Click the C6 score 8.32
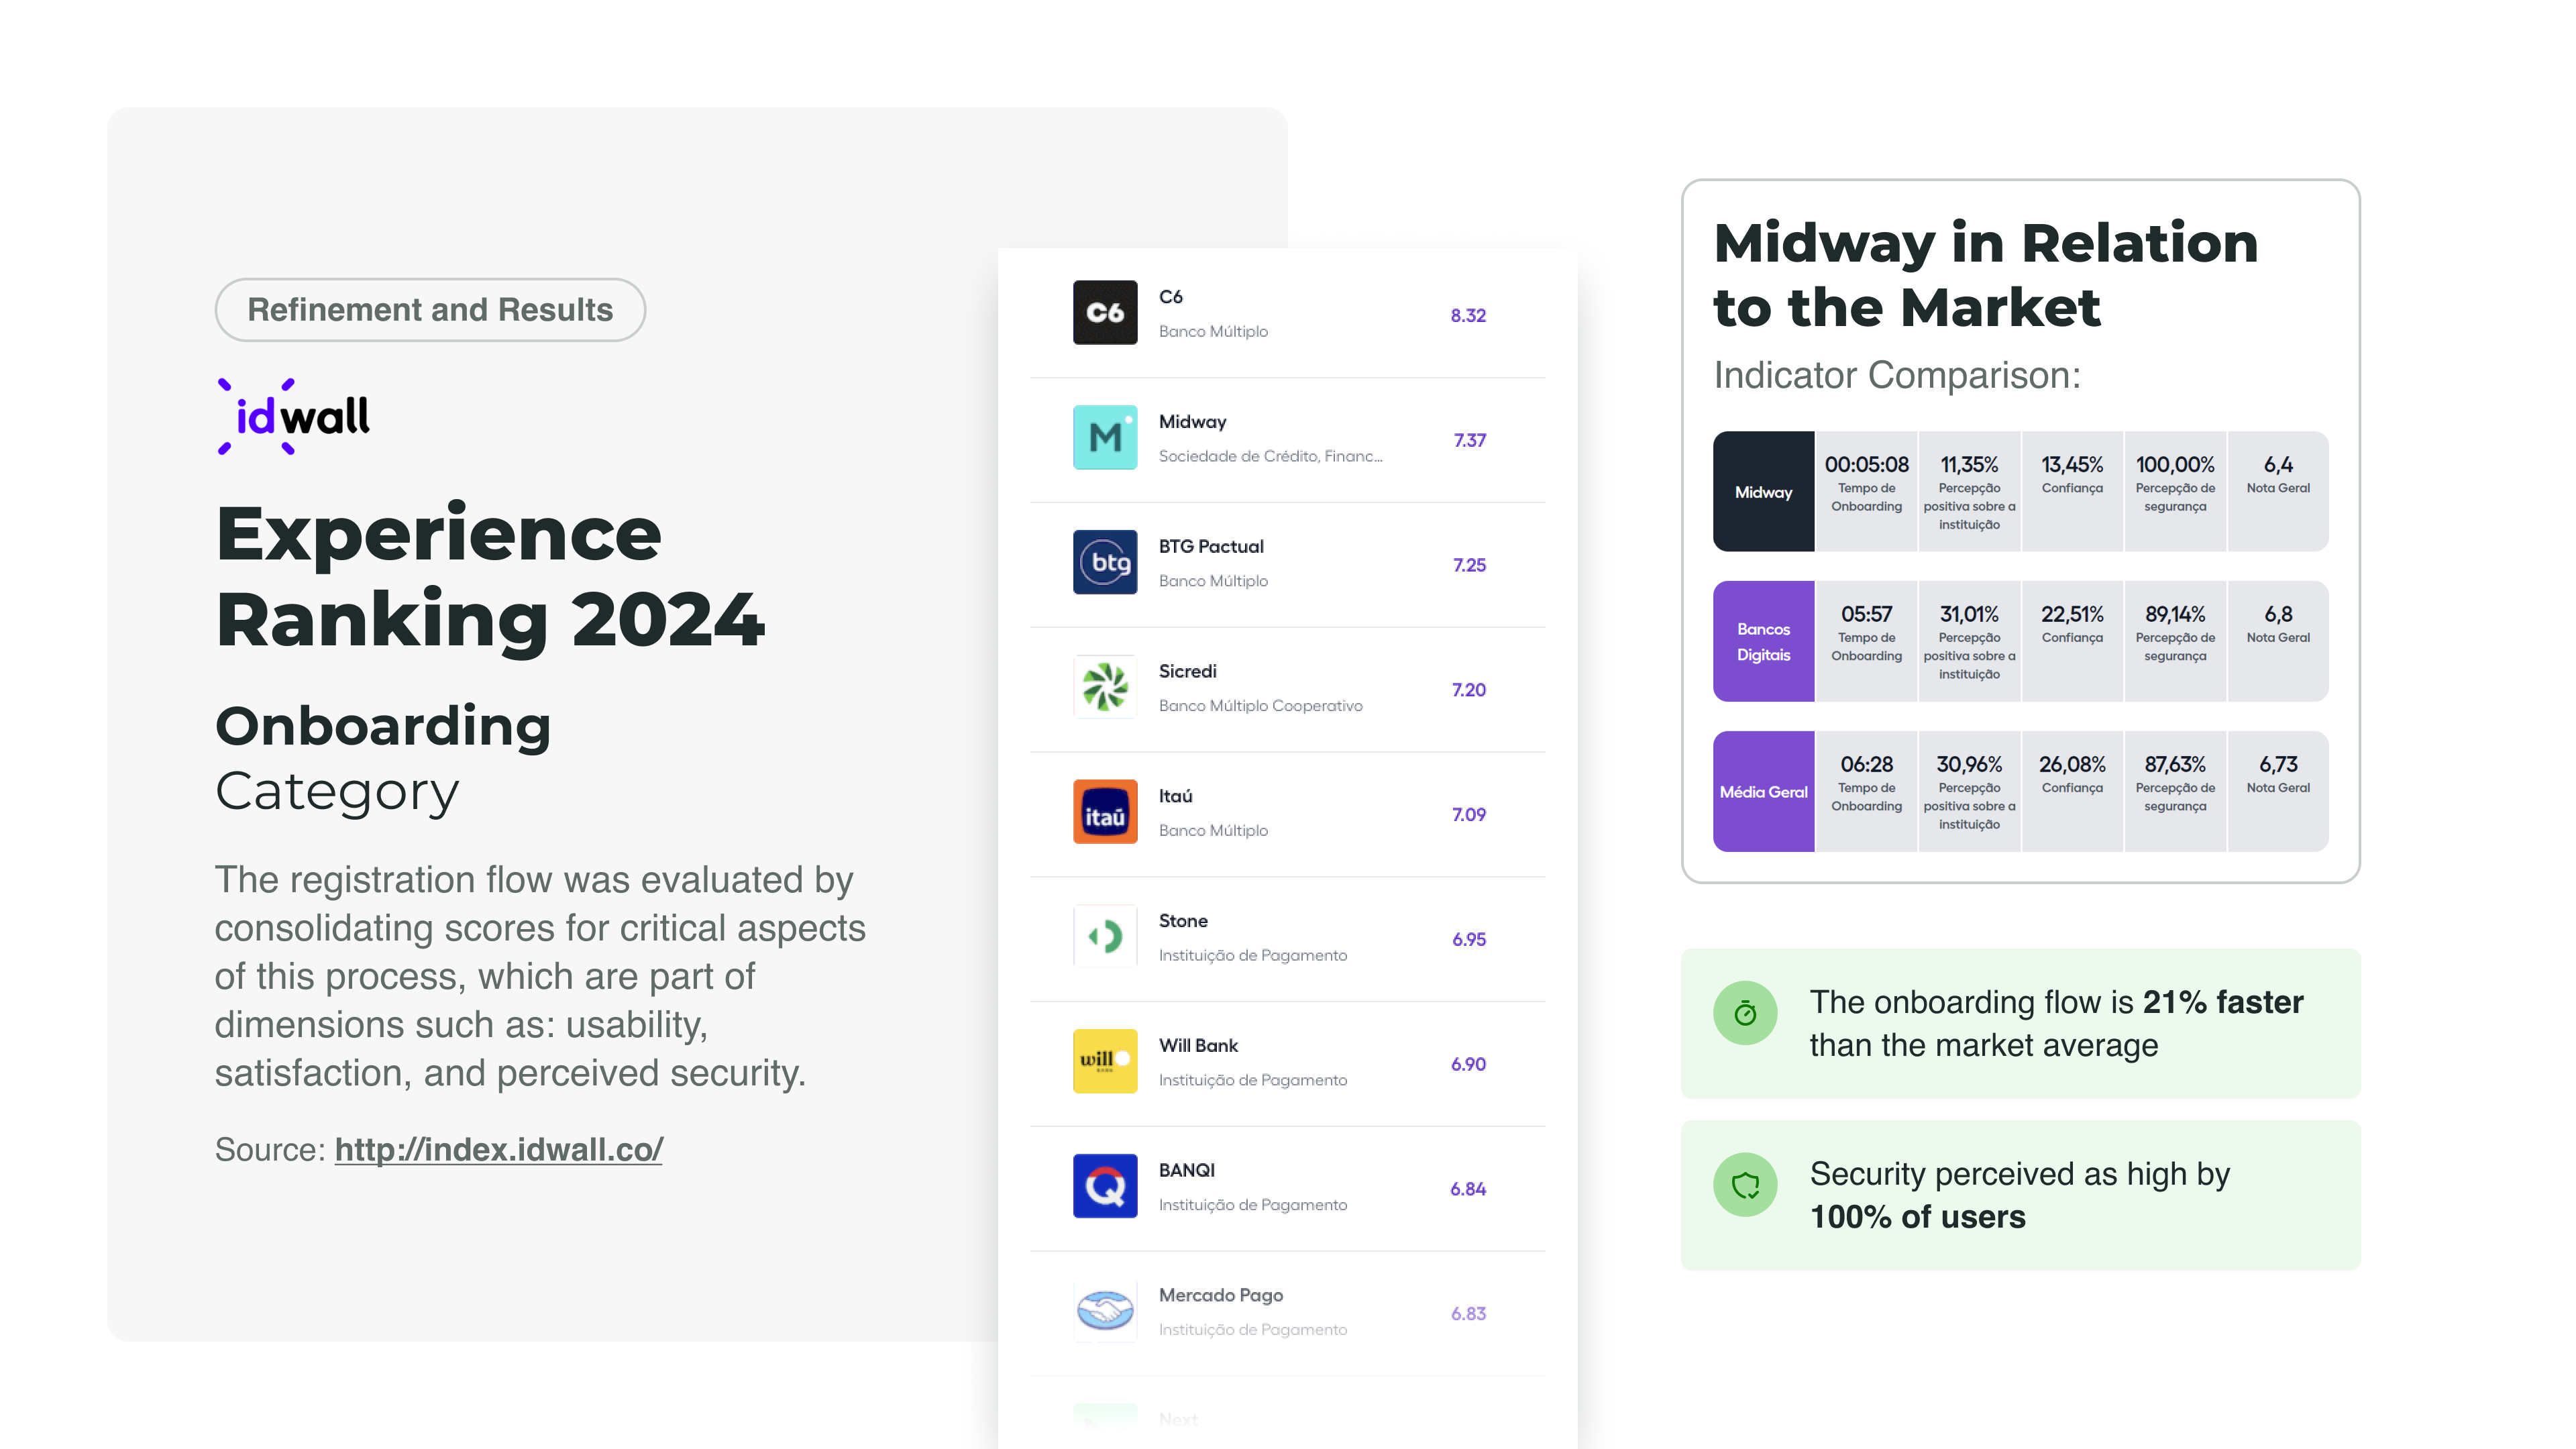Viewport: 2576px width, 1449px height. pyautogui.click(x=1468, y=316)
